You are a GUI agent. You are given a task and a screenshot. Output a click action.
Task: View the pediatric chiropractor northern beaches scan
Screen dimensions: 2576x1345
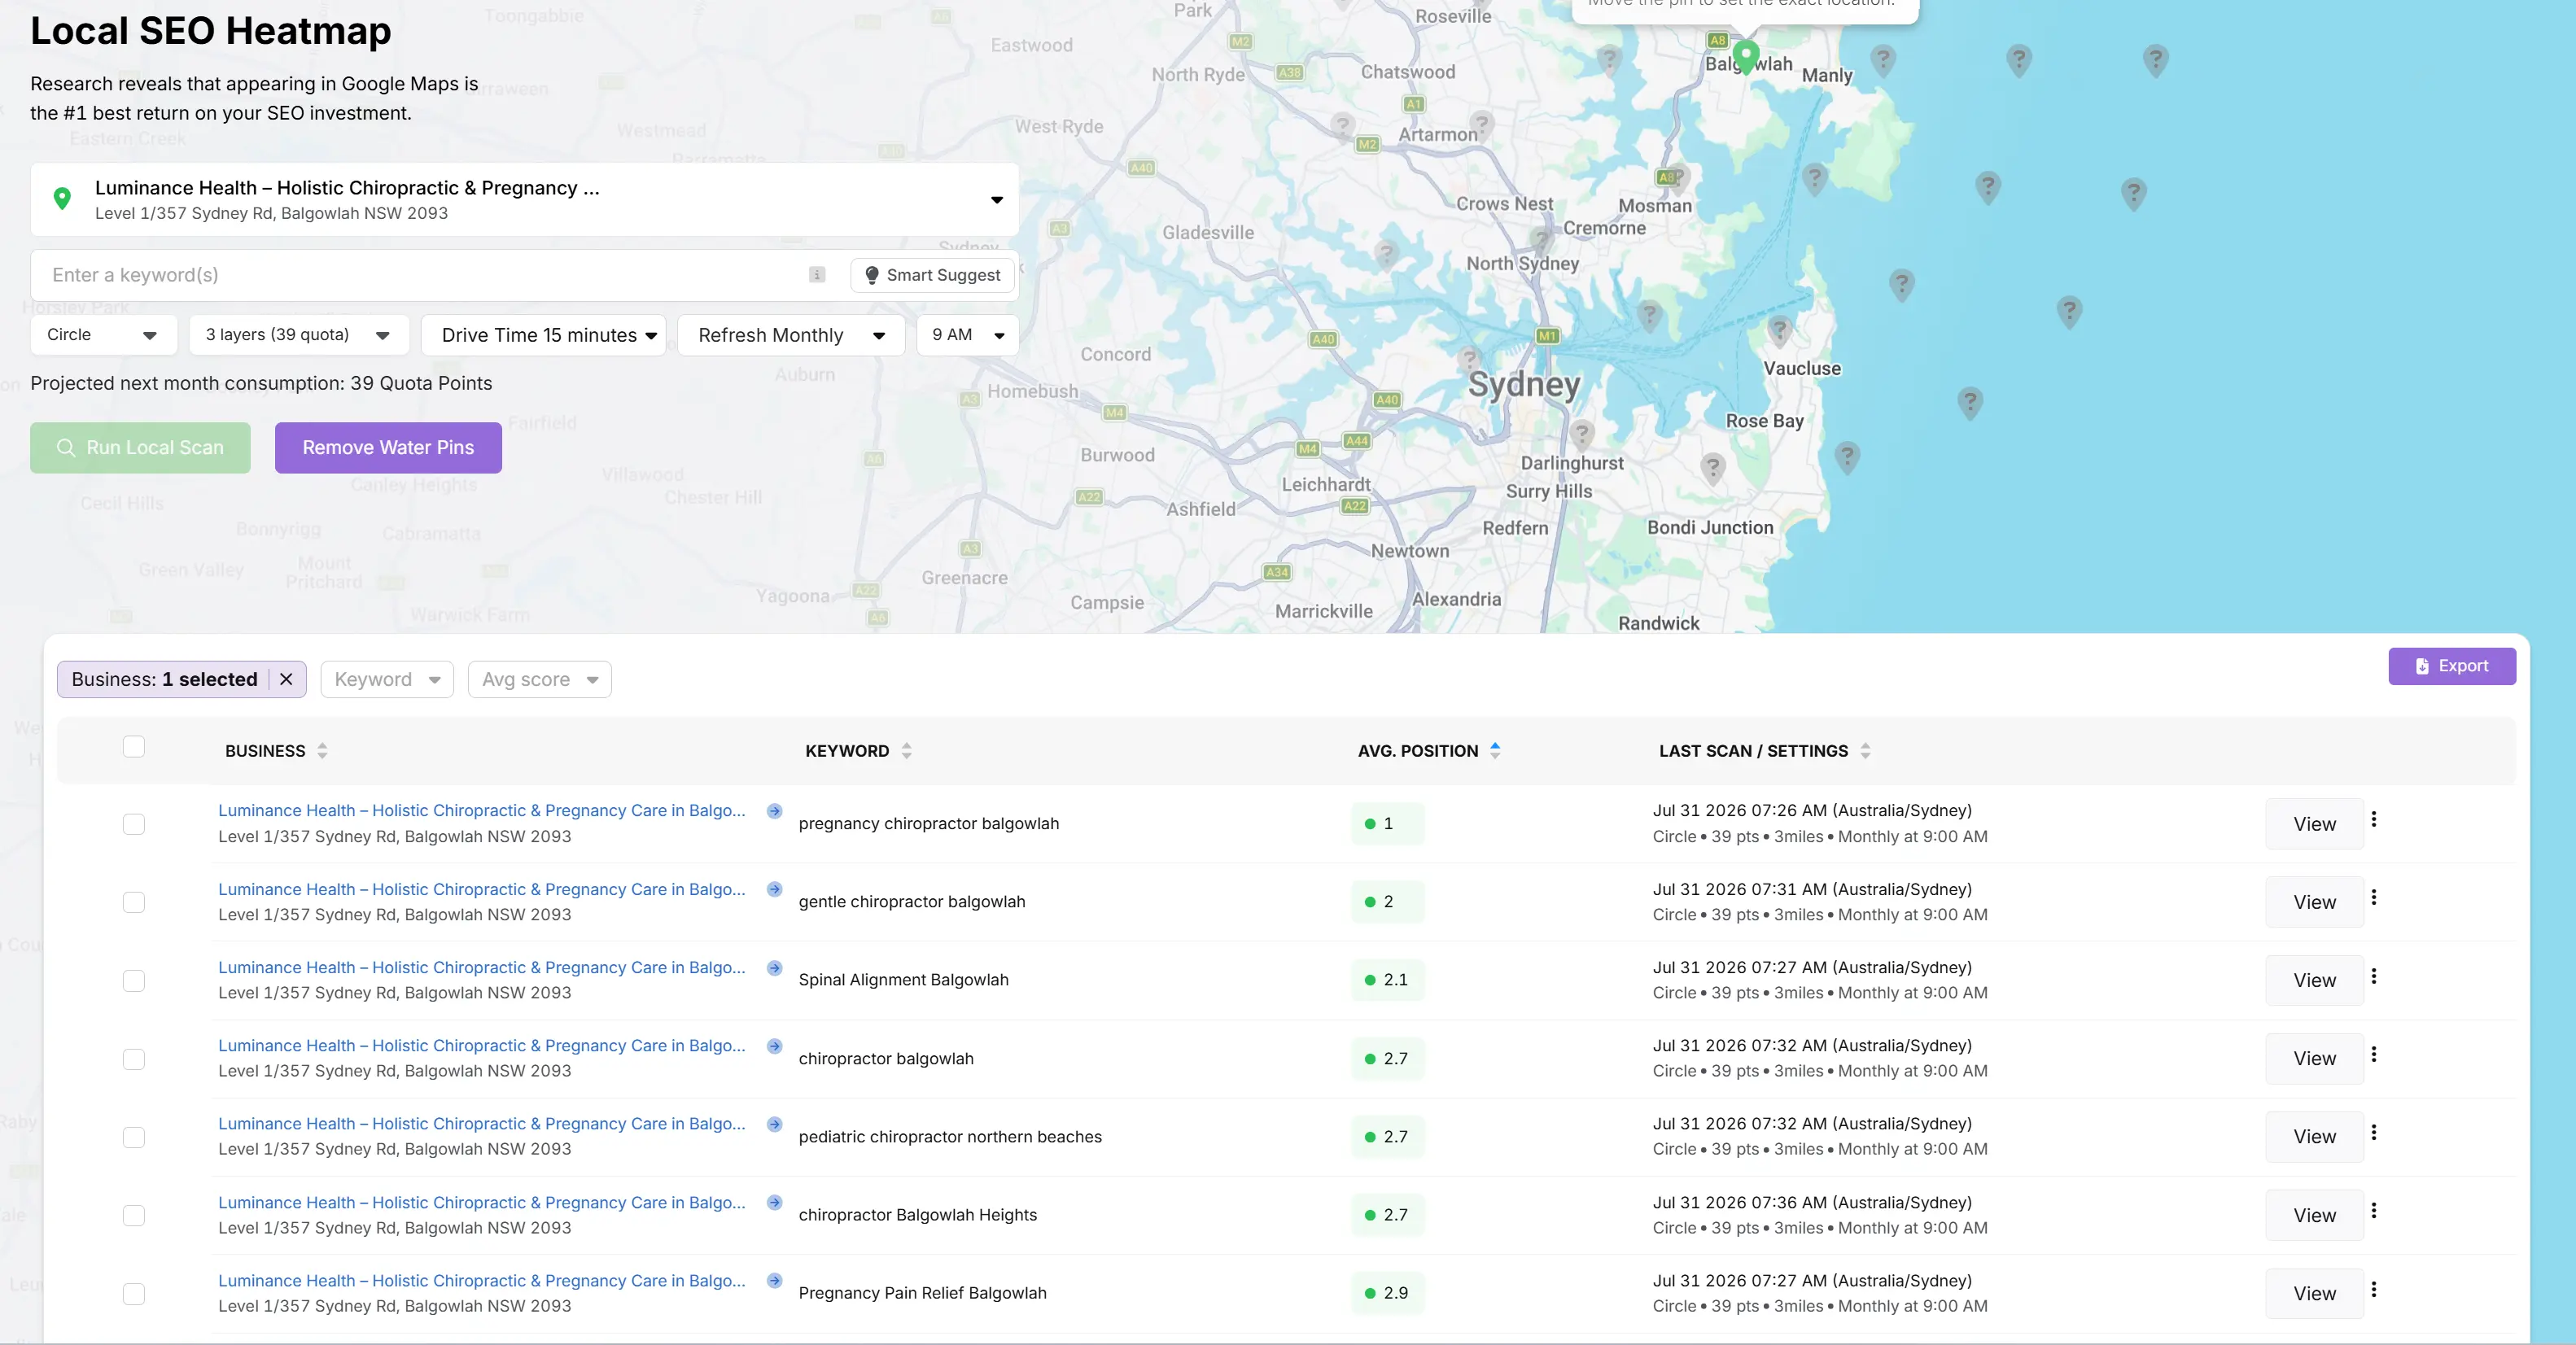point(2314,1137)
